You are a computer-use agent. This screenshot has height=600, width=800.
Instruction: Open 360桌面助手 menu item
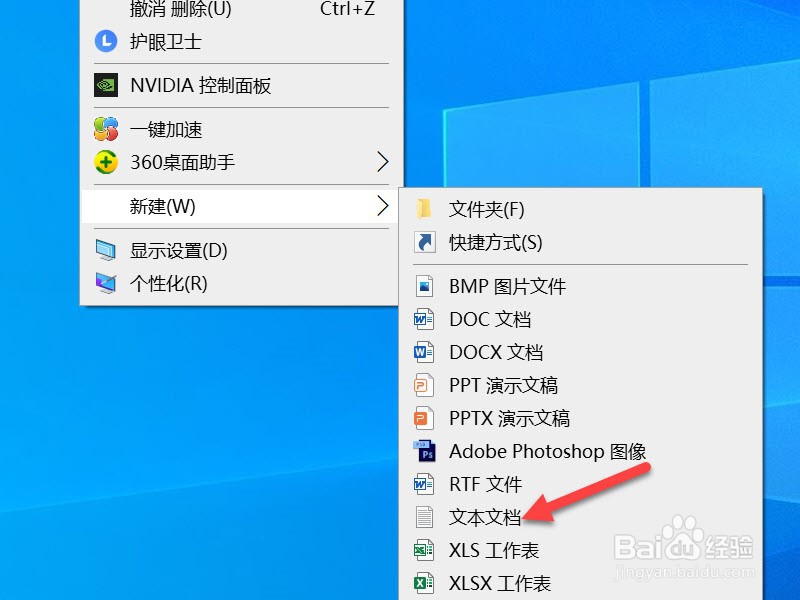[239, 162]
